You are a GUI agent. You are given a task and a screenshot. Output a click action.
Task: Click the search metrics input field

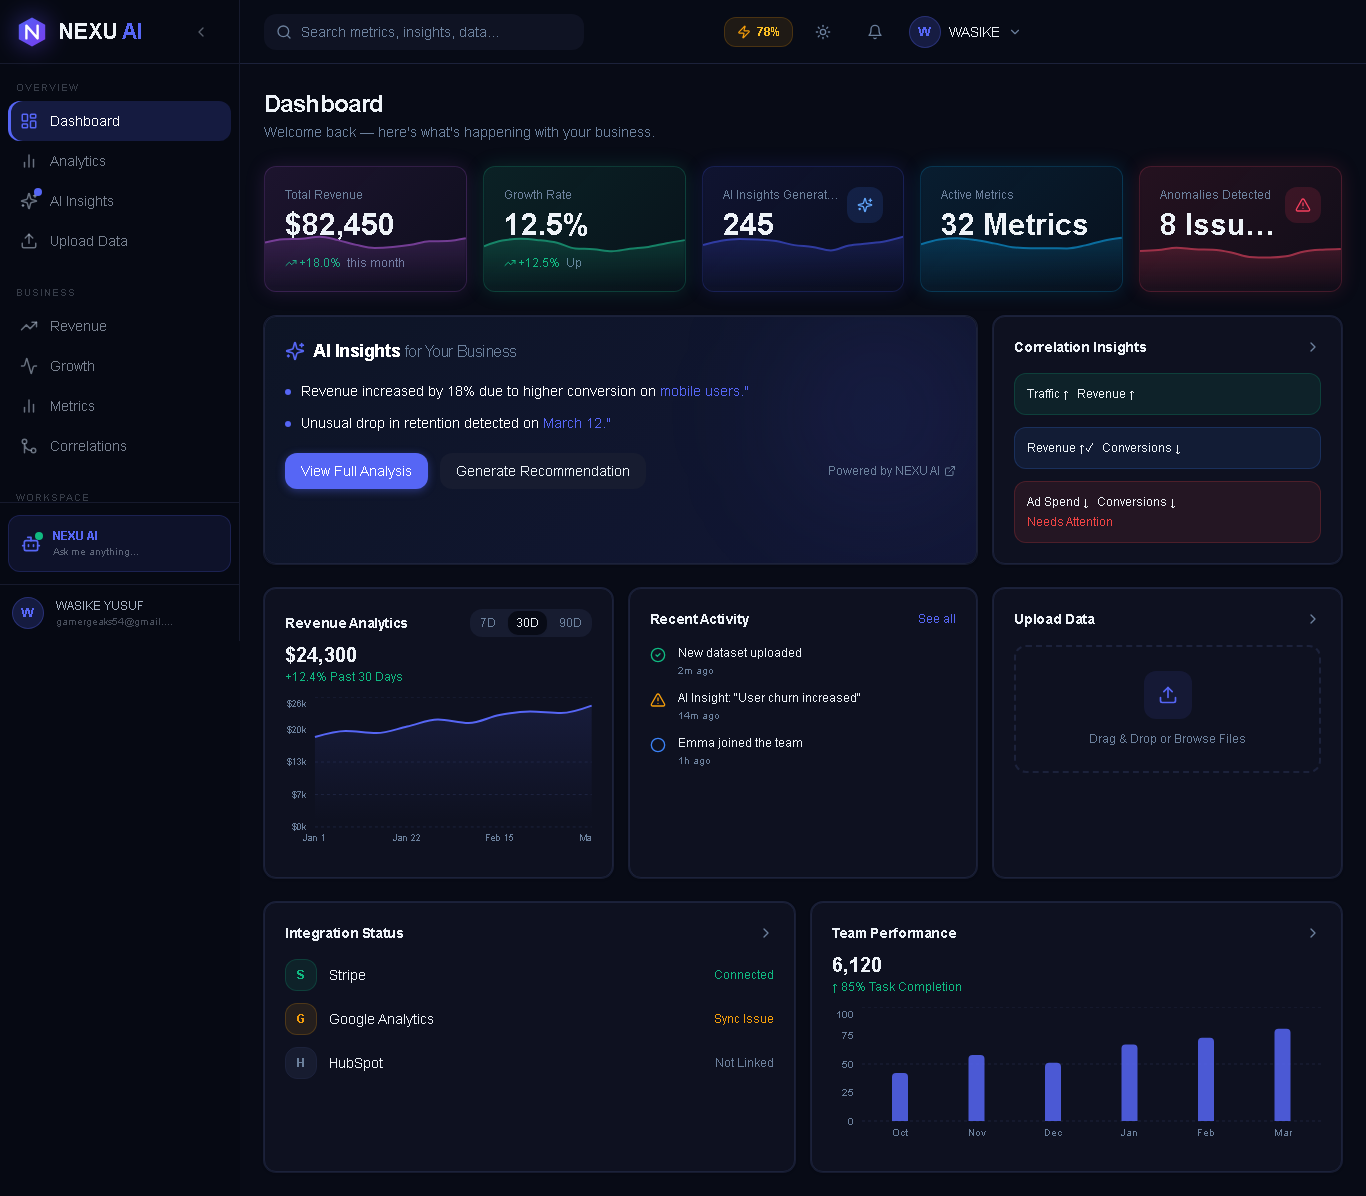pyautogui.click(x=424, y=32)
